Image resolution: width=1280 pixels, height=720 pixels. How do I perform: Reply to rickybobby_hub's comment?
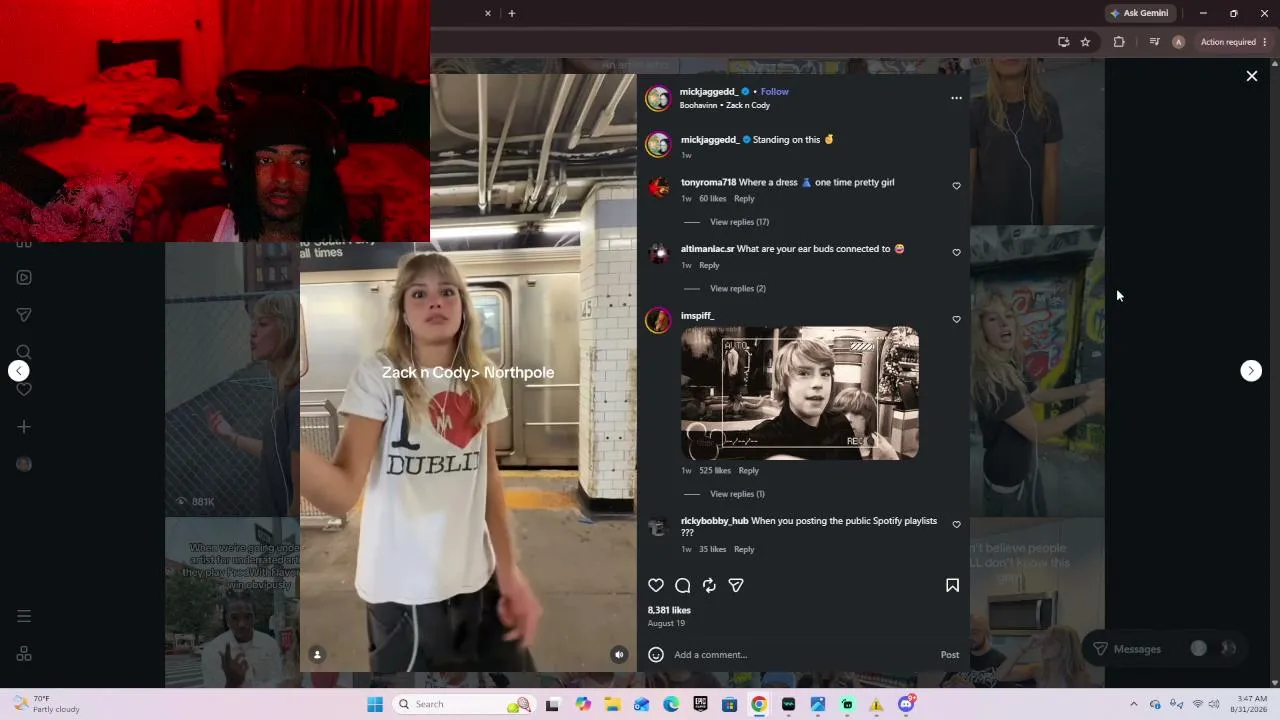point(744,550)
